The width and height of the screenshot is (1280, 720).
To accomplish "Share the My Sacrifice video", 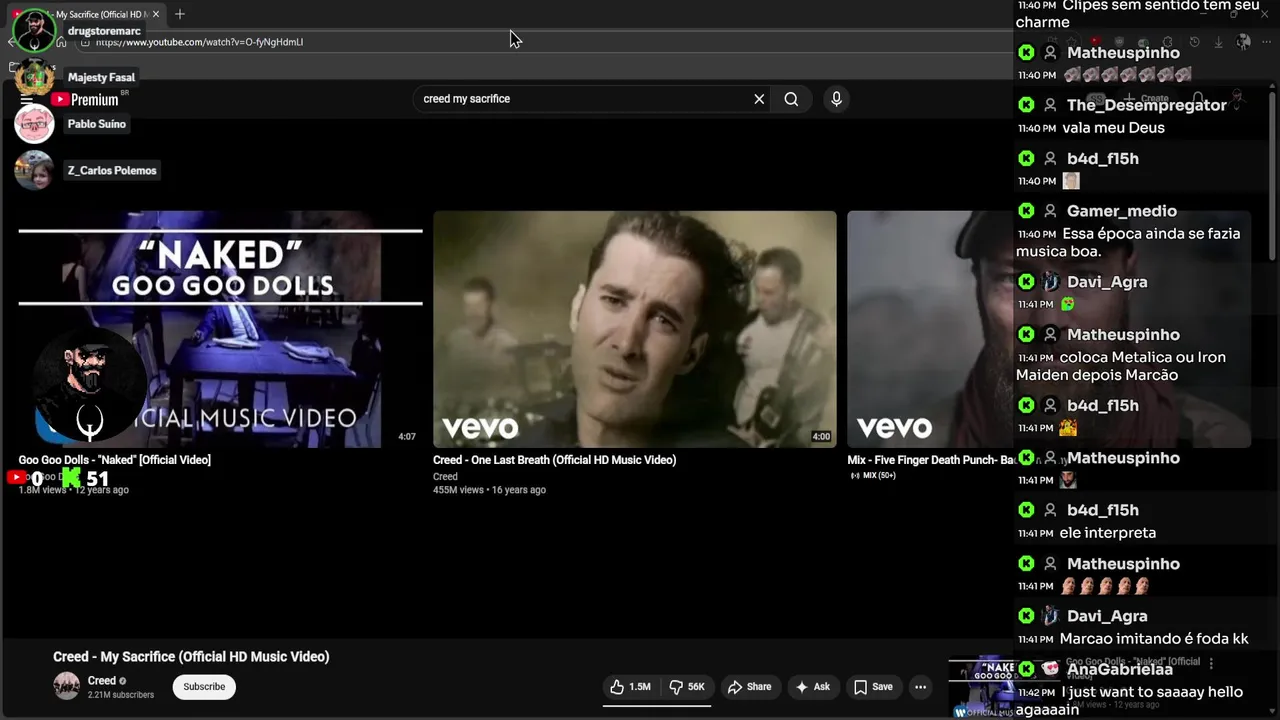I will pos(749,687).
